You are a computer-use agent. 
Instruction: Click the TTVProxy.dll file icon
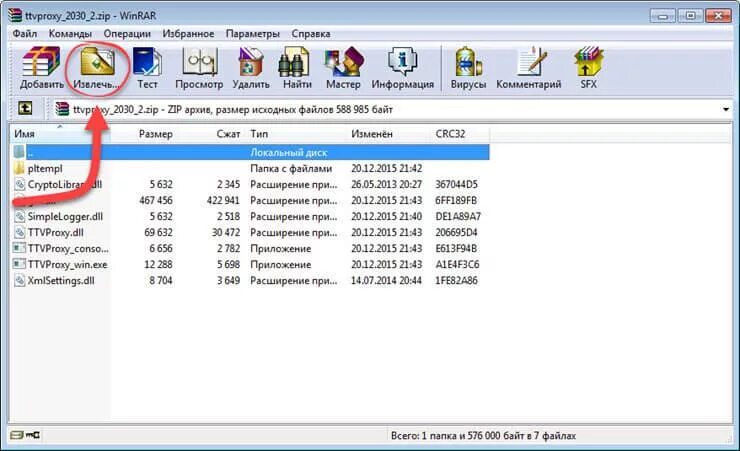pos(19,233)
